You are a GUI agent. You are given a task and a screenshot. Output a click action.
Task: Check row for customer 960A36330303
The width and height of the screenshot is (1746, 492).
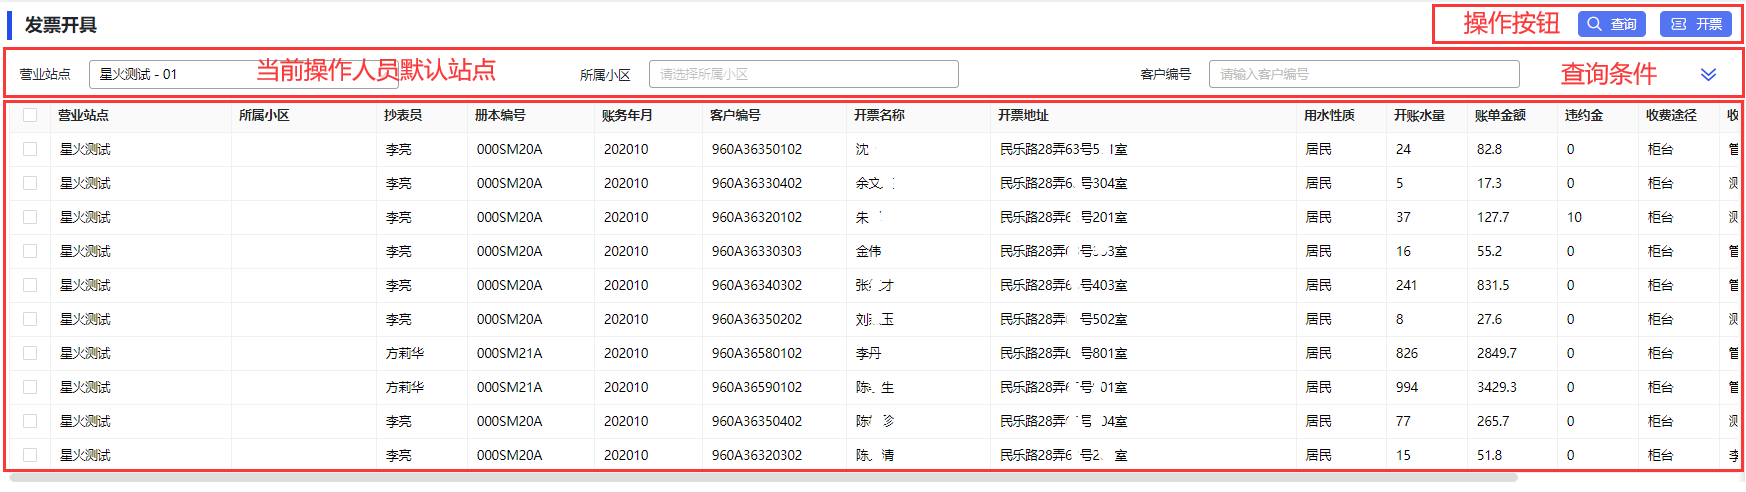click(x=30, y=251)
